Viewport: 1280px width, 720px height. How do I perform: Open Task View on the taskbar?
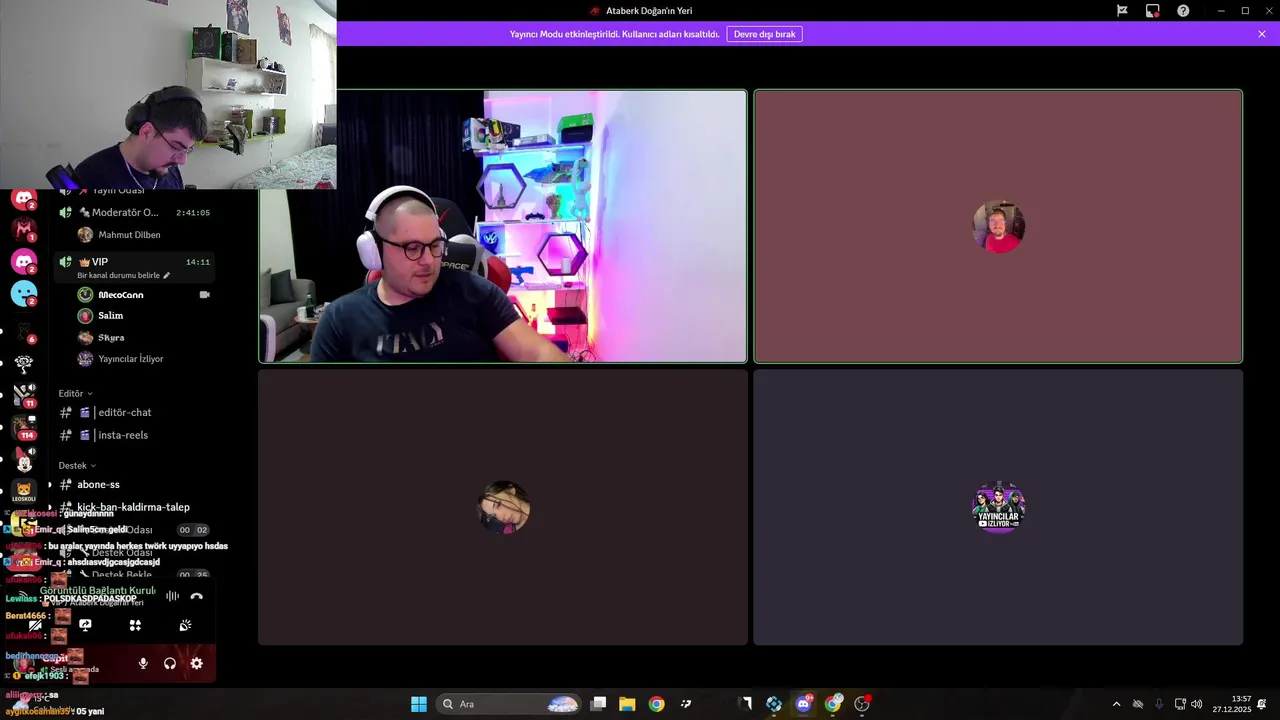click(598, 704)
